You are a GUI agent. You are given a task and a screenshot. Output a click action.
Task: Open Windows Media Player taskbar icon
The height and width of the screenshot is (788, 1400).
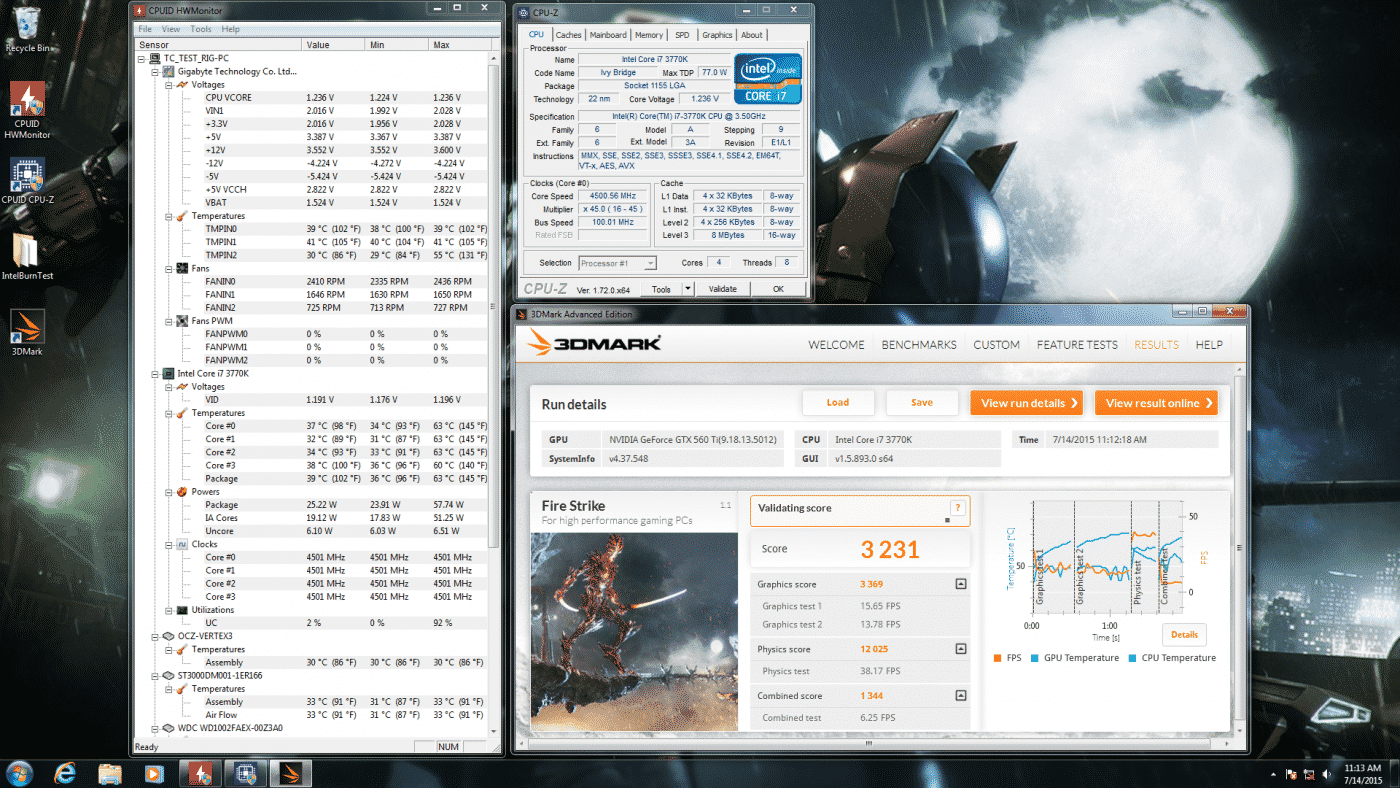(153, 773)
